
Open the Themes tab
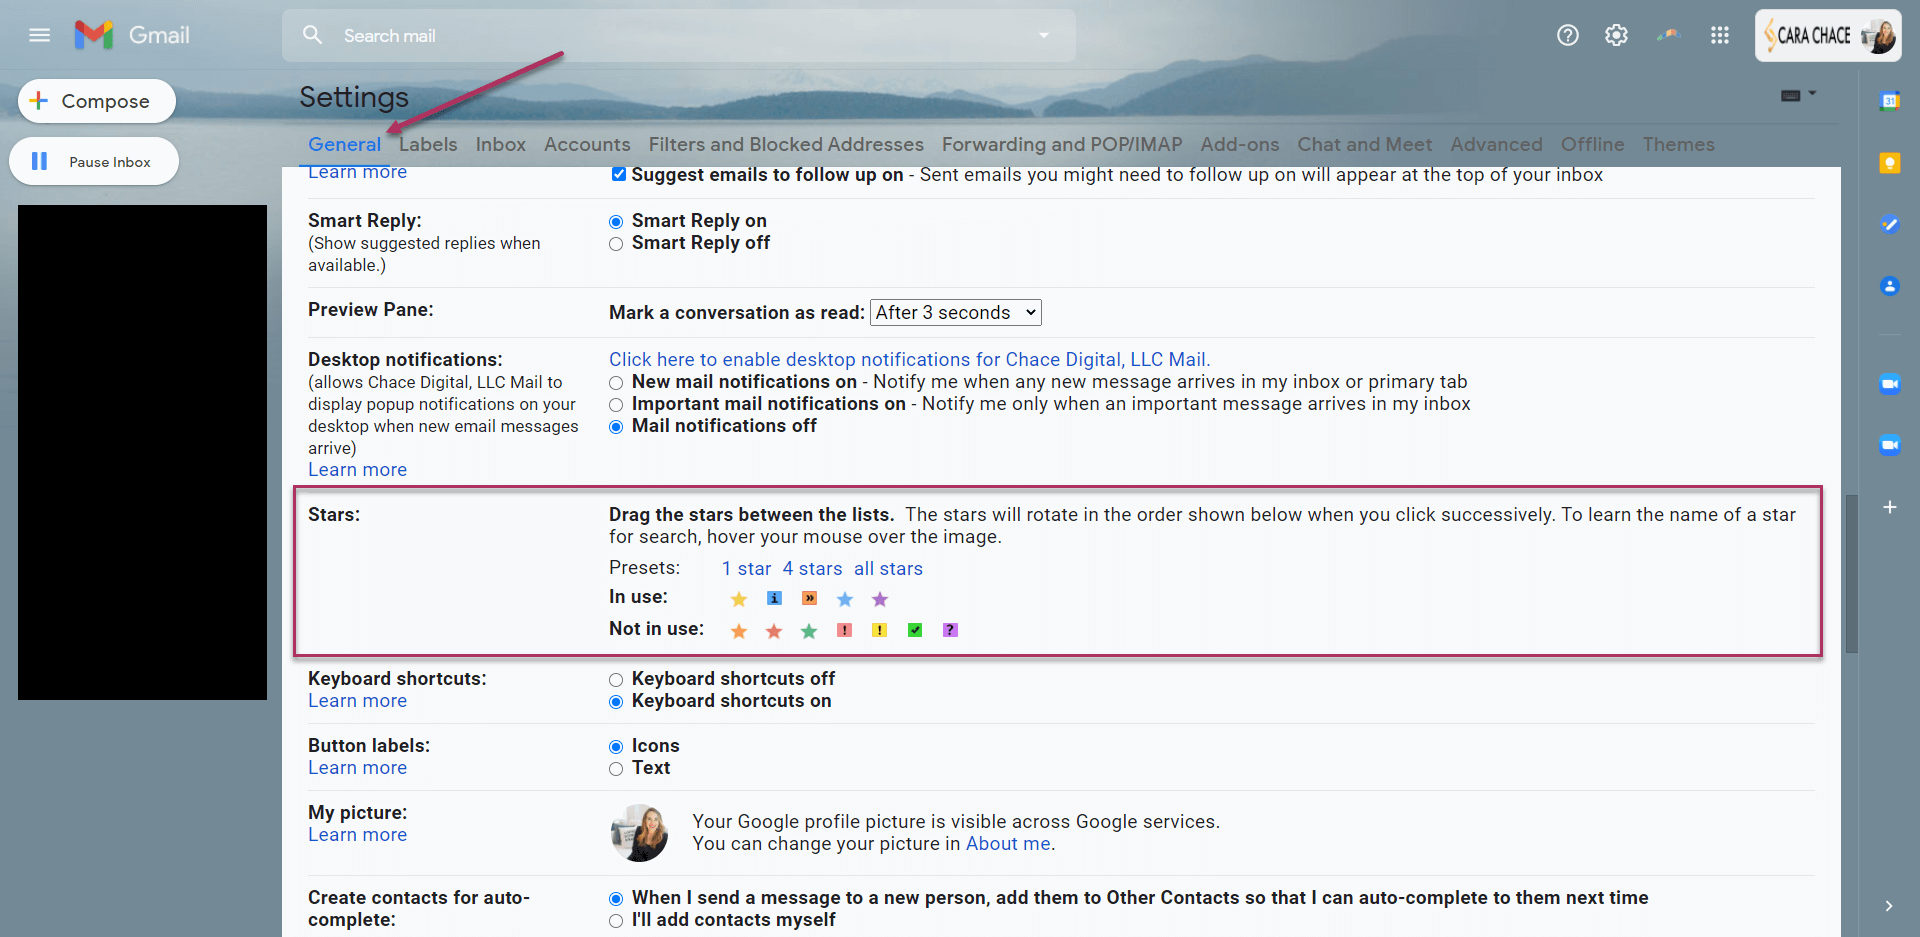[1679, 144]
